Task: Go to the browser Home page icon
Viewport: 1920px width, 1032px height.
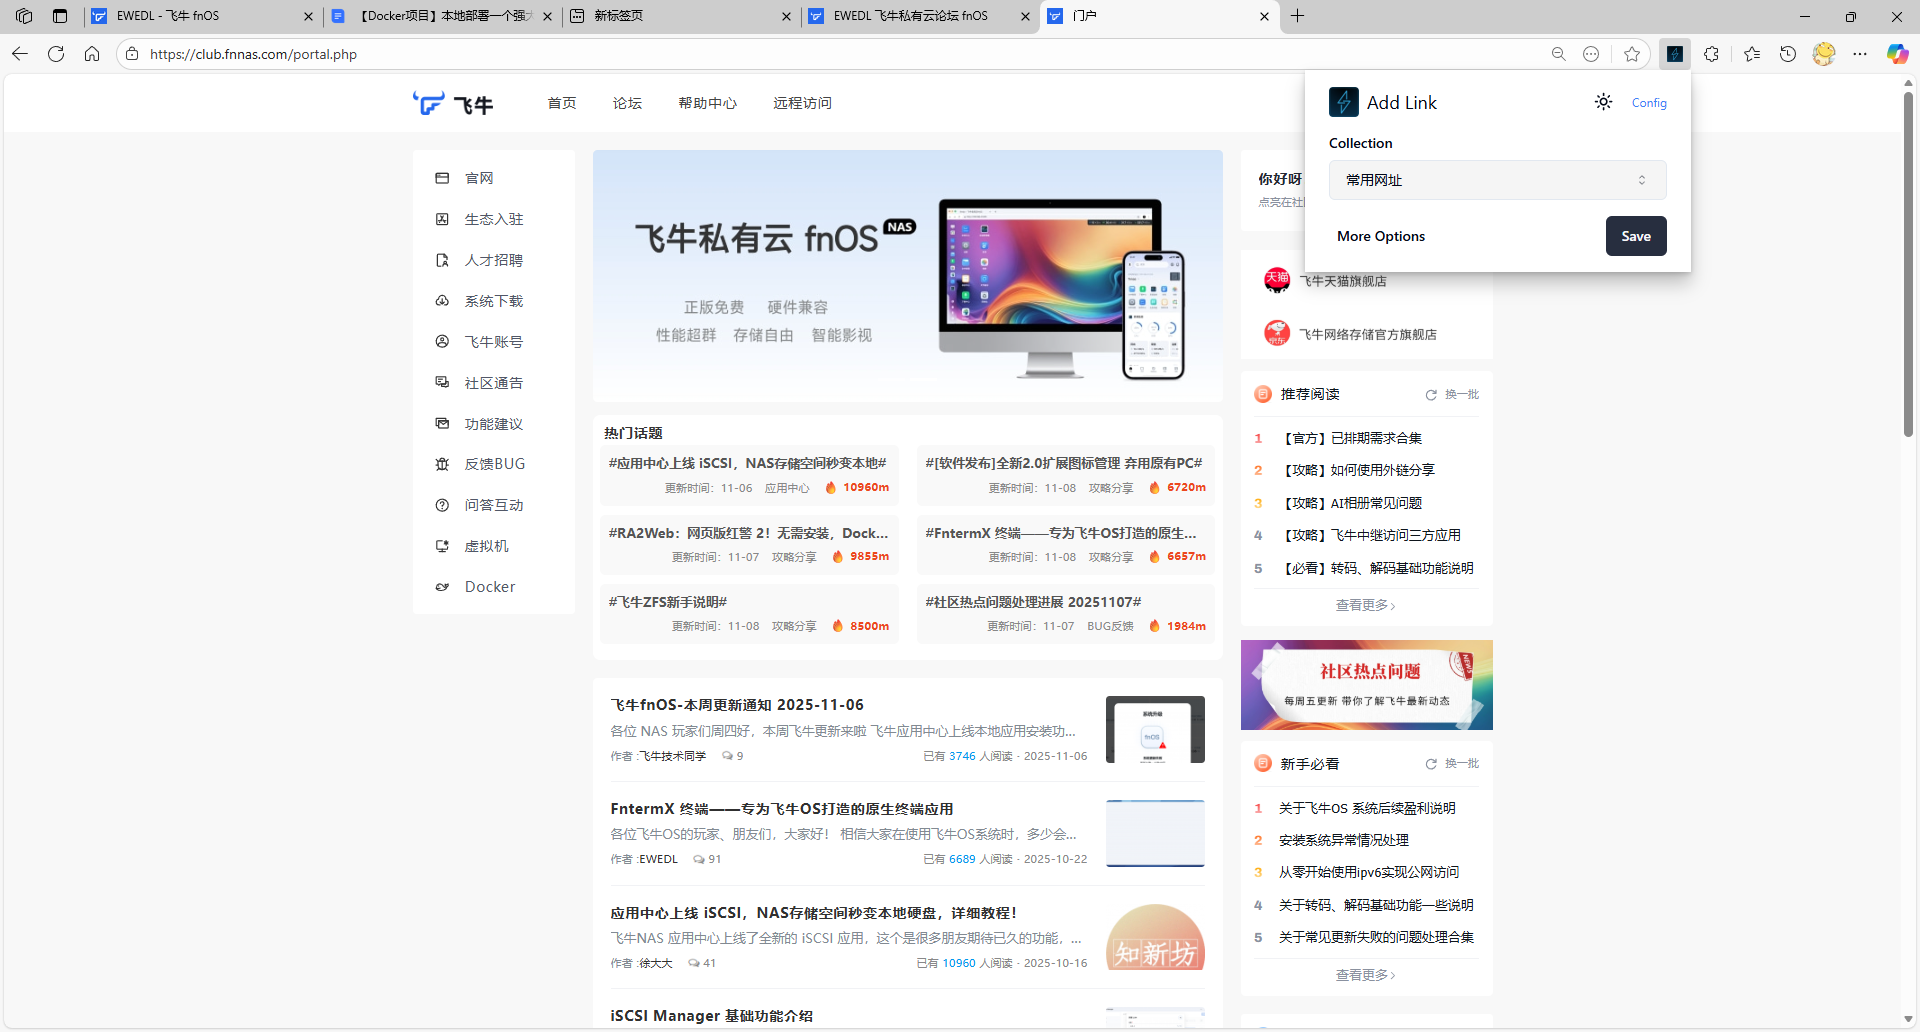Action: 92,54
